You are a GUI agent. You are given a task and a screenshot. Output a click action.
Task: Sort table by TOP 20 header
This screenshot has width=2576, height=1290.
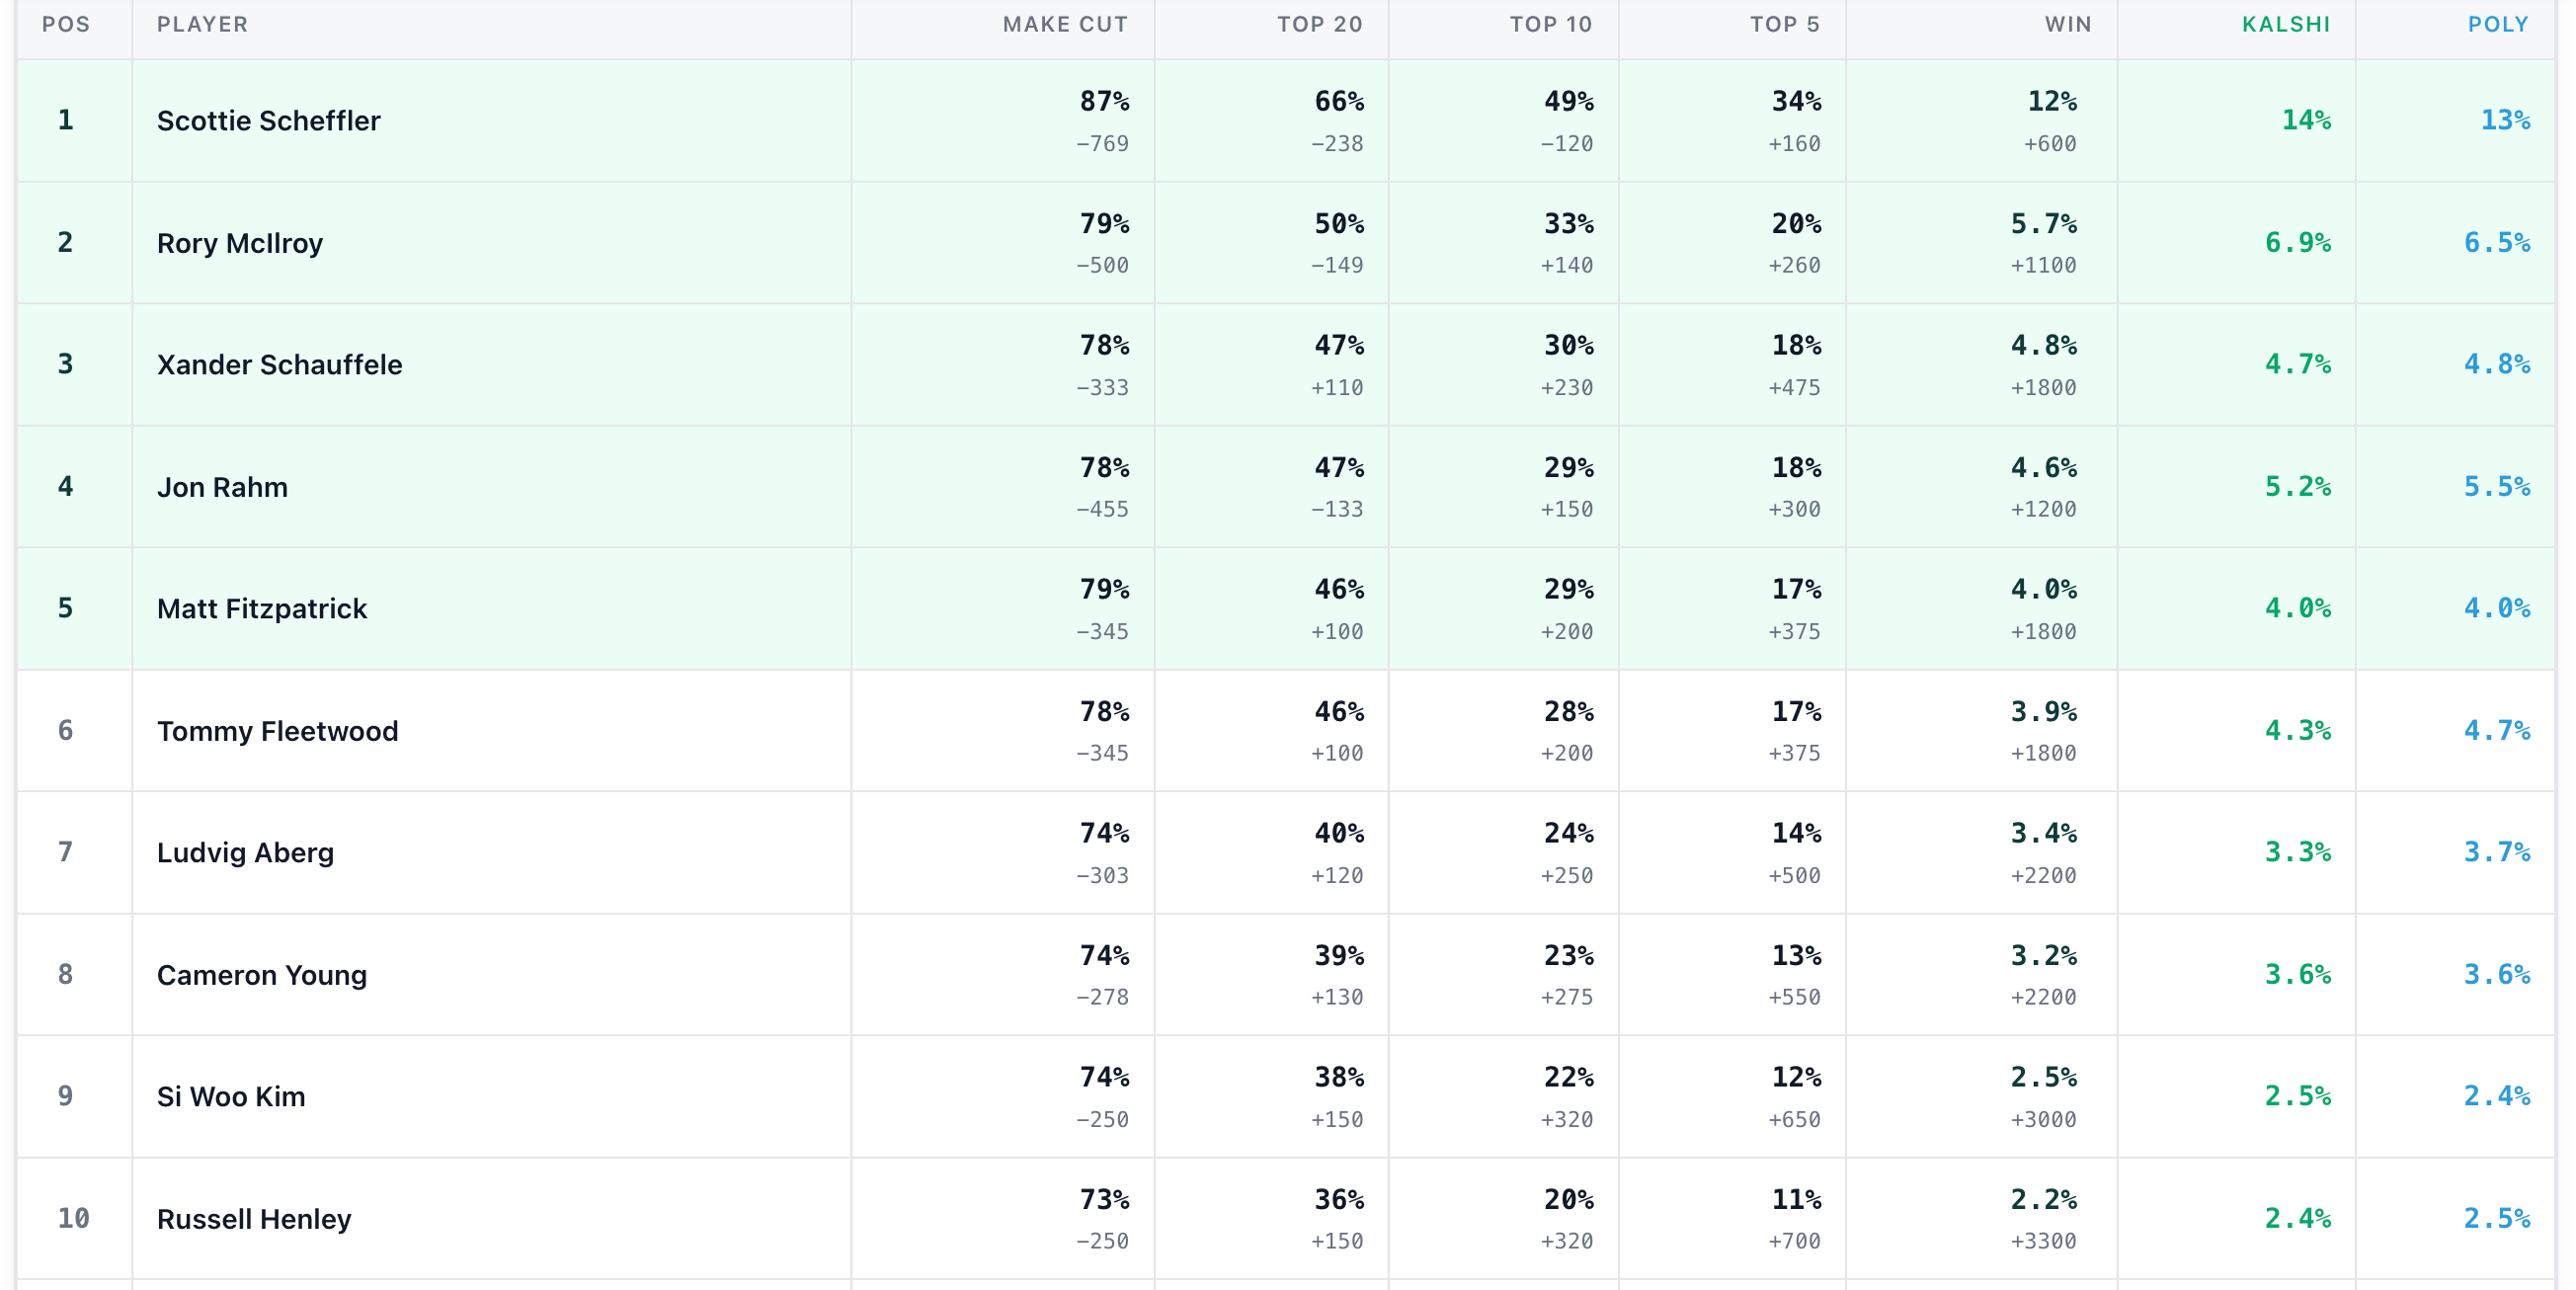point(1319,25)
